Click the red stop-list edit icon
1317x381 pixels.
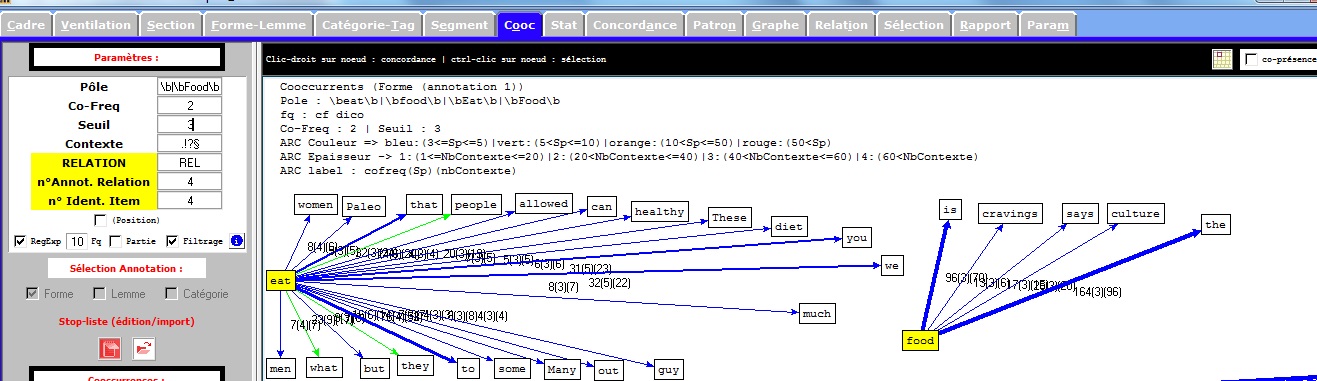(109, 348)
